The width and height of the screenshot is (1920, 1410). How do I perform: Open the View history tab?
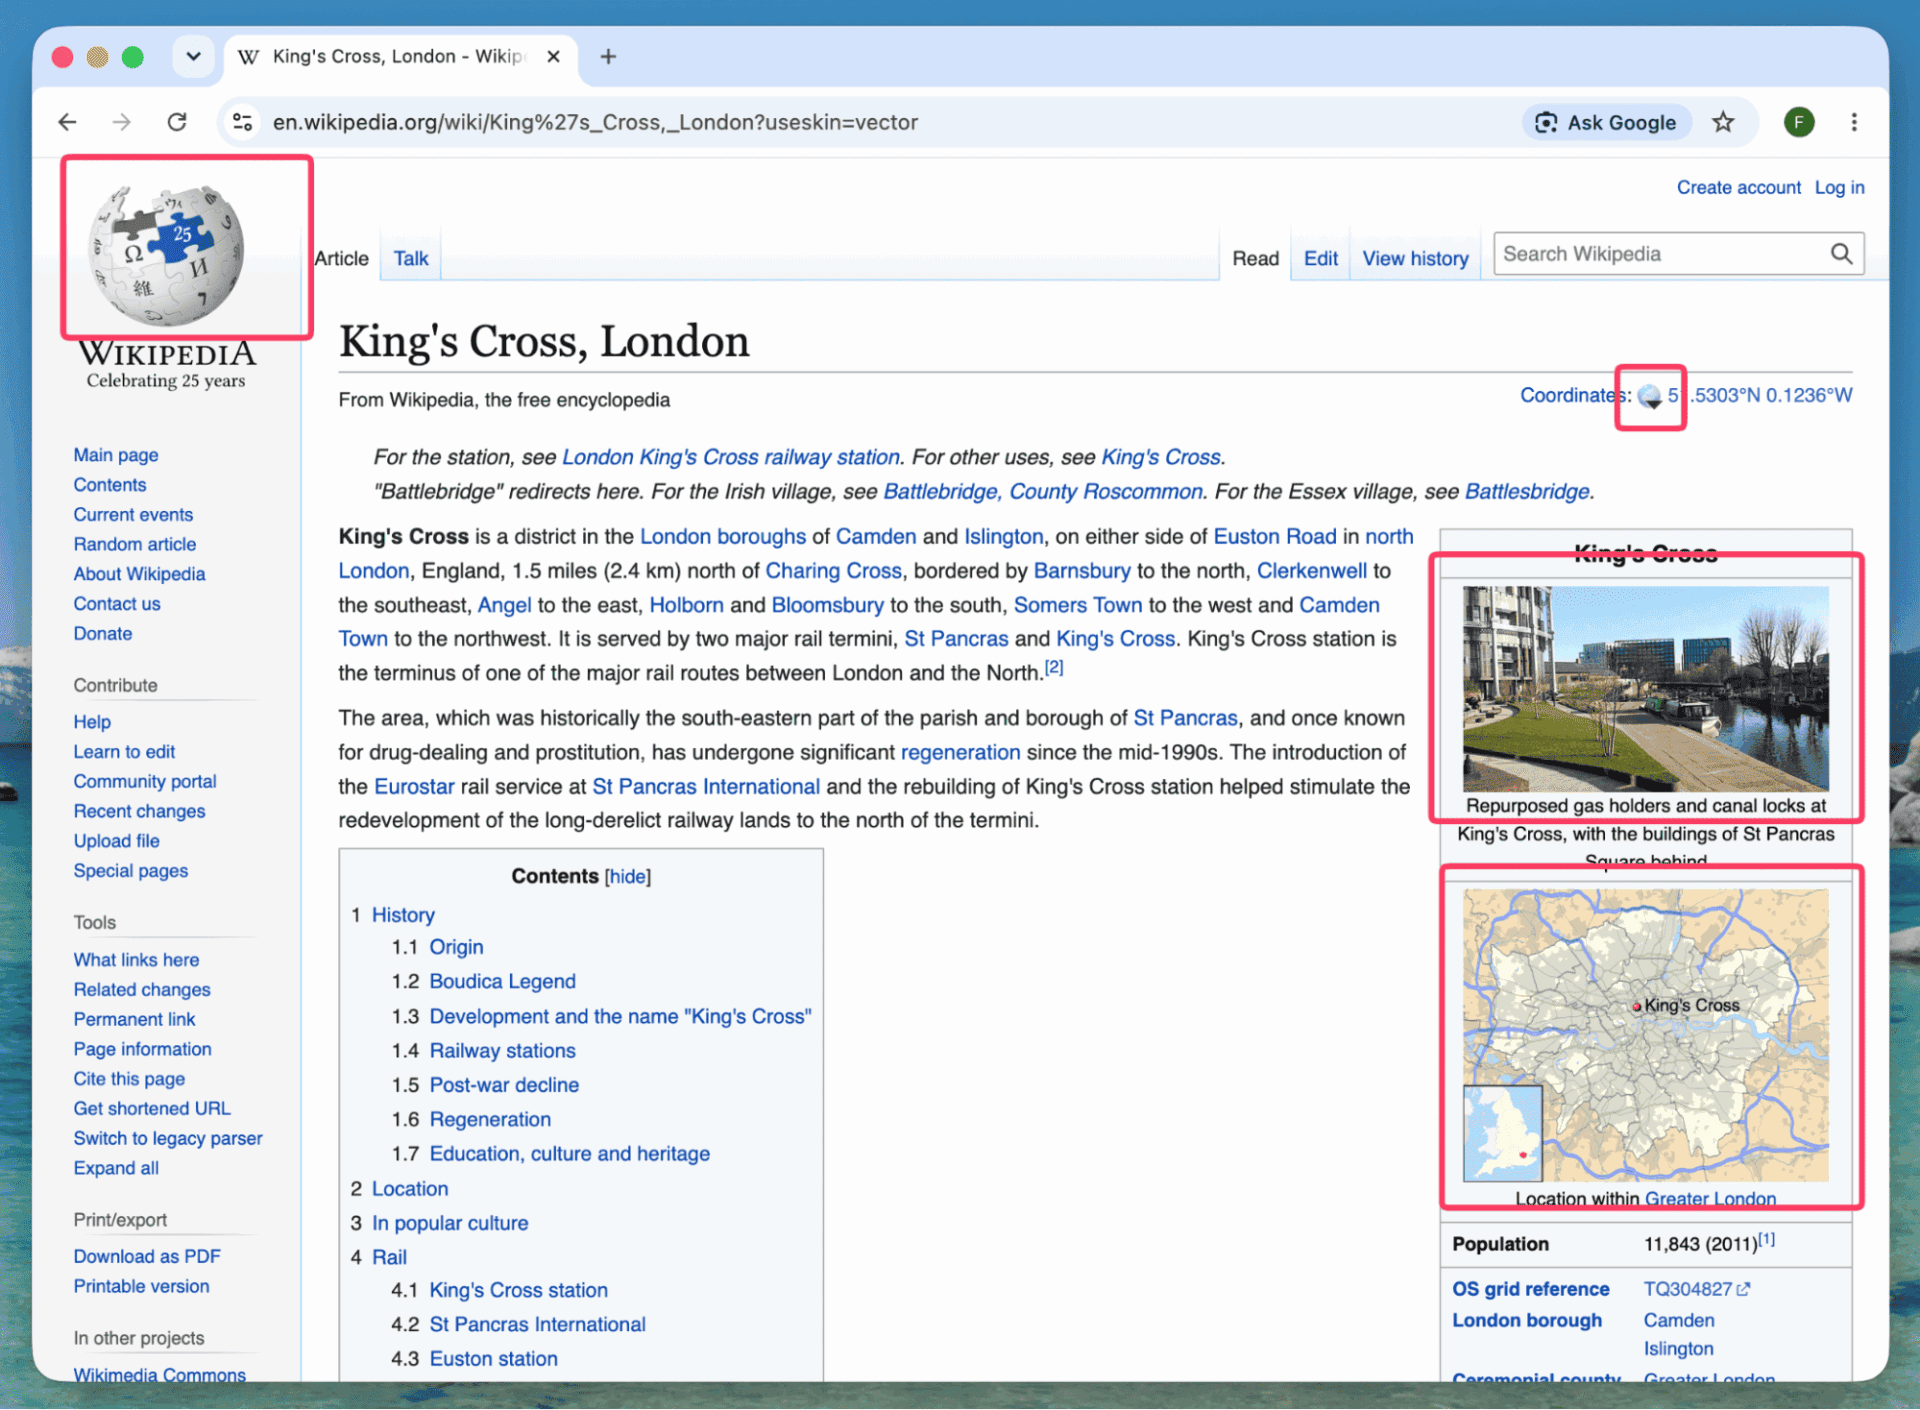coord(1415,258)
